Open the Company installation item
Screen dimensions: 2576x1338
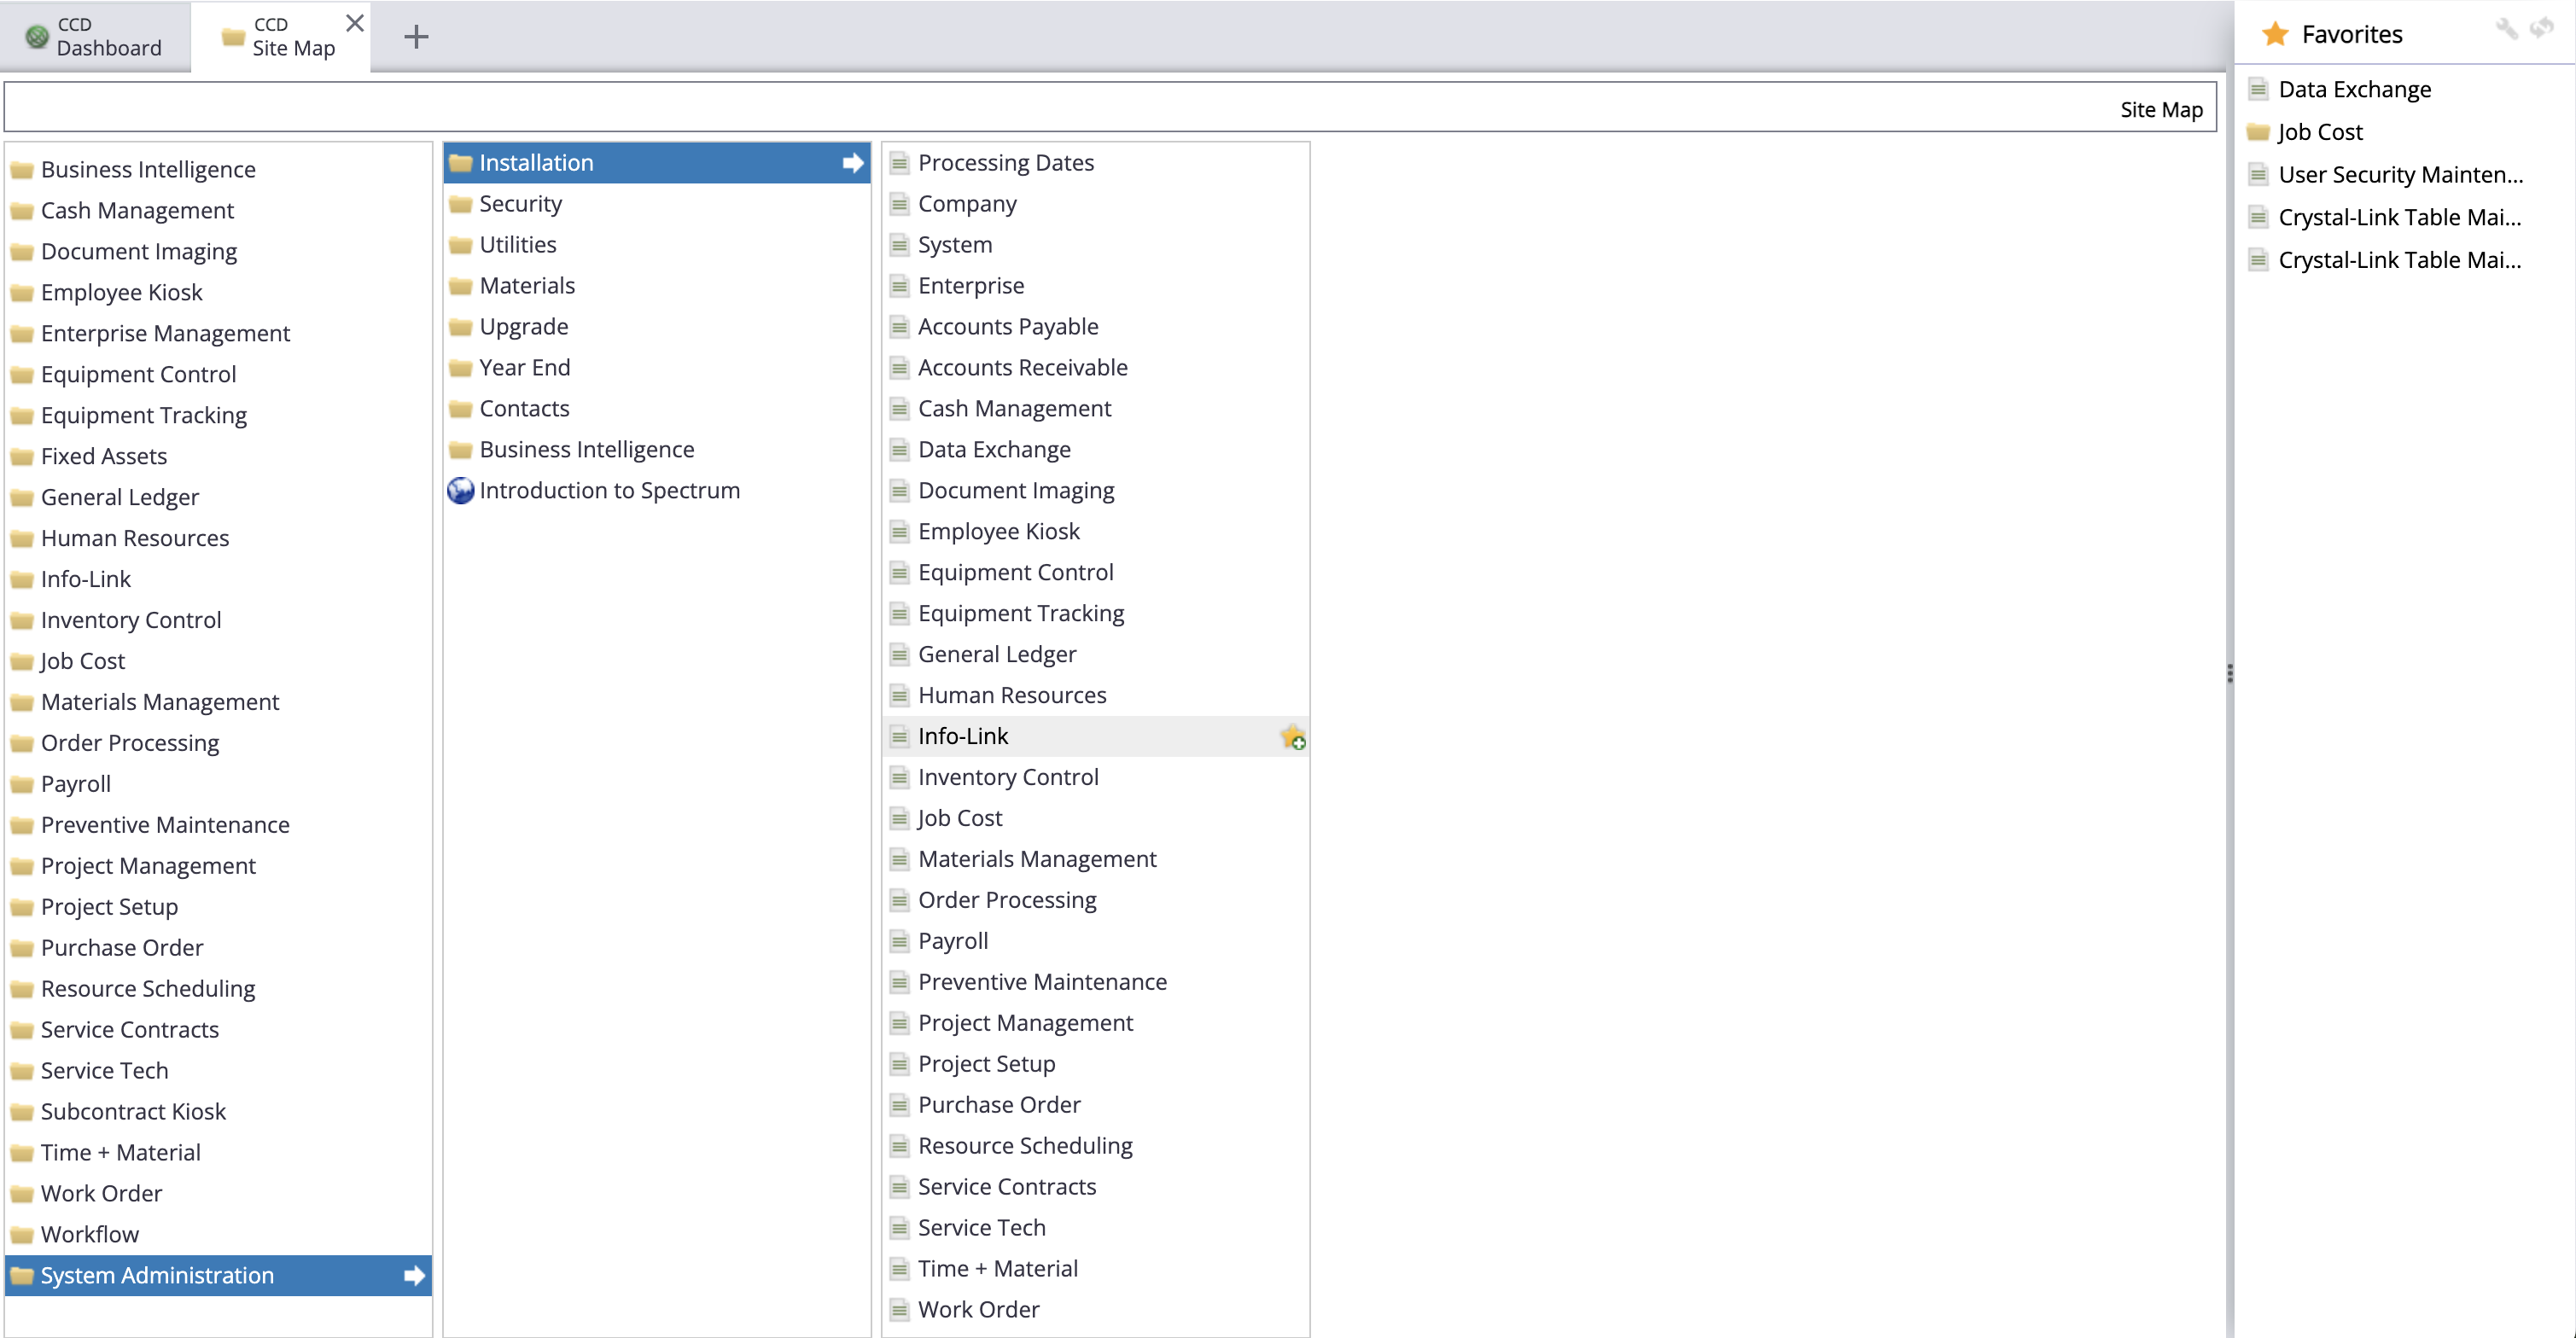tap(967, 204)
